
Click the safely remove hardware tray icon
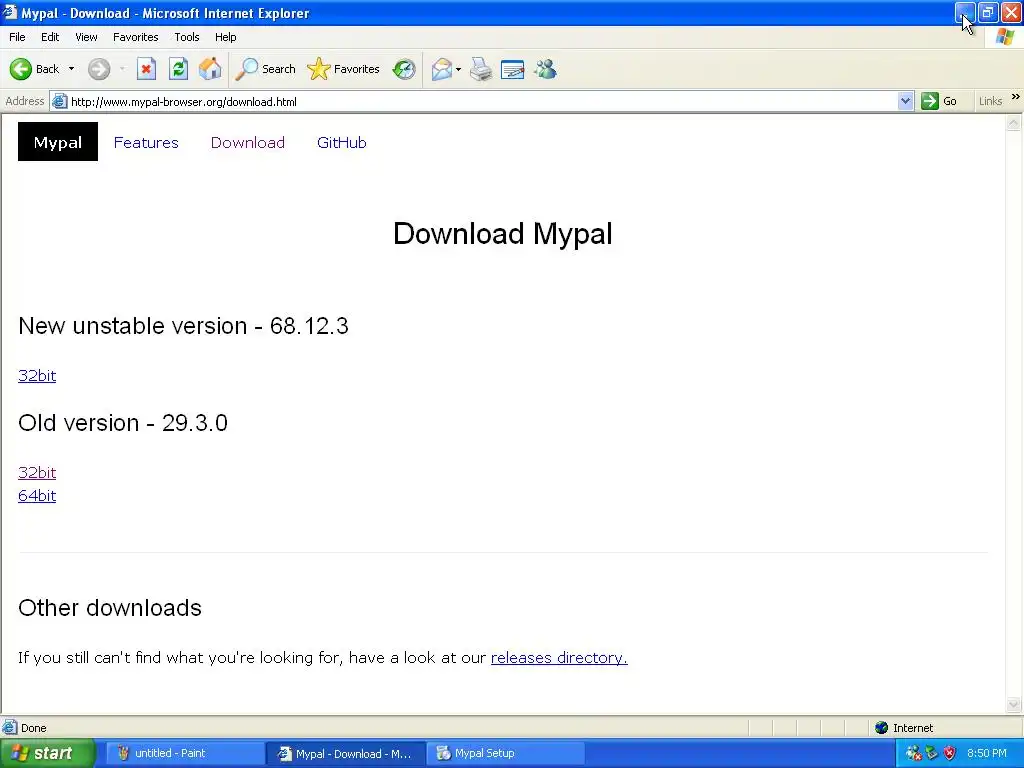[932, 753]
